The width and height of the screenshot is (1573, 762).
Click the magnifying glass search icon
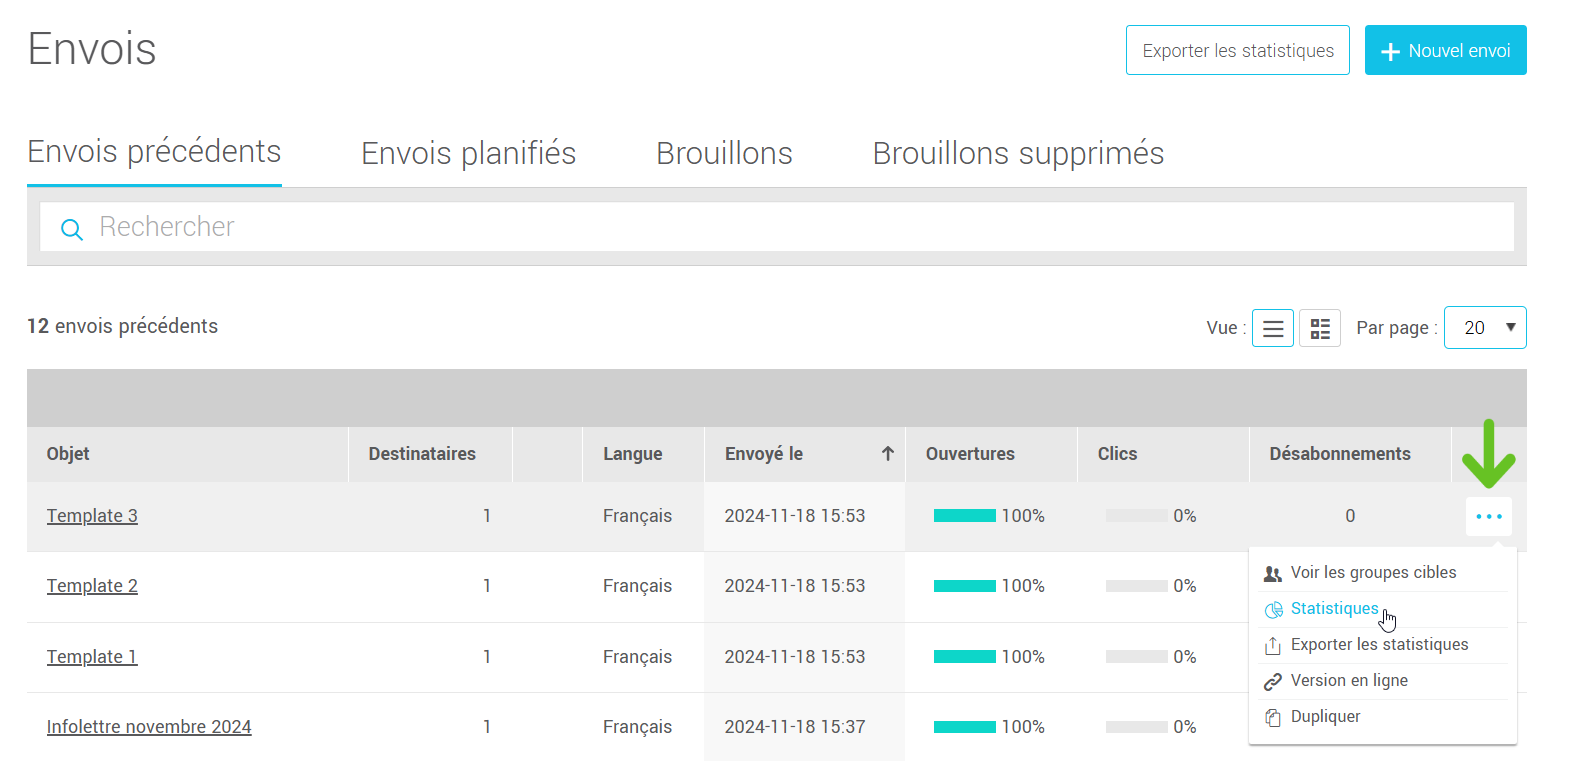coord(71,228)
